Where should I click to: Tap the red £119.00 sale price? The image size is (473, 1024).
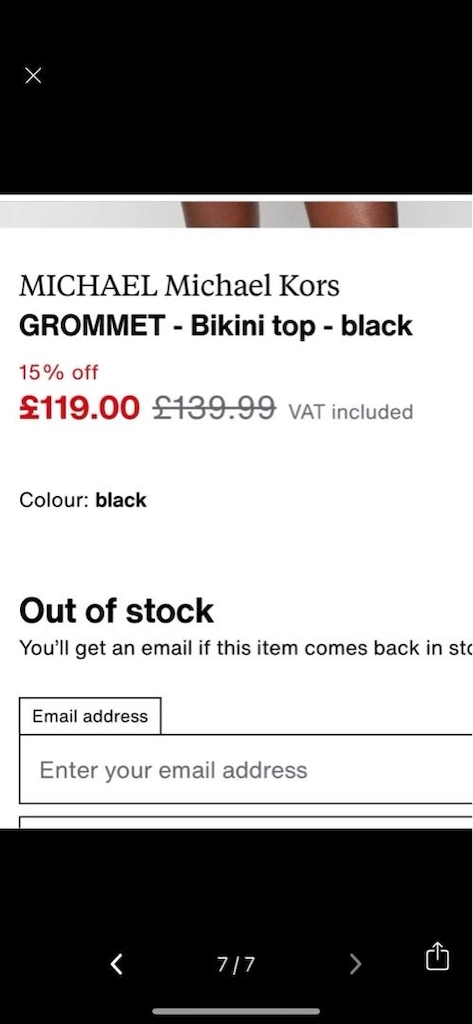click(80, 408)
